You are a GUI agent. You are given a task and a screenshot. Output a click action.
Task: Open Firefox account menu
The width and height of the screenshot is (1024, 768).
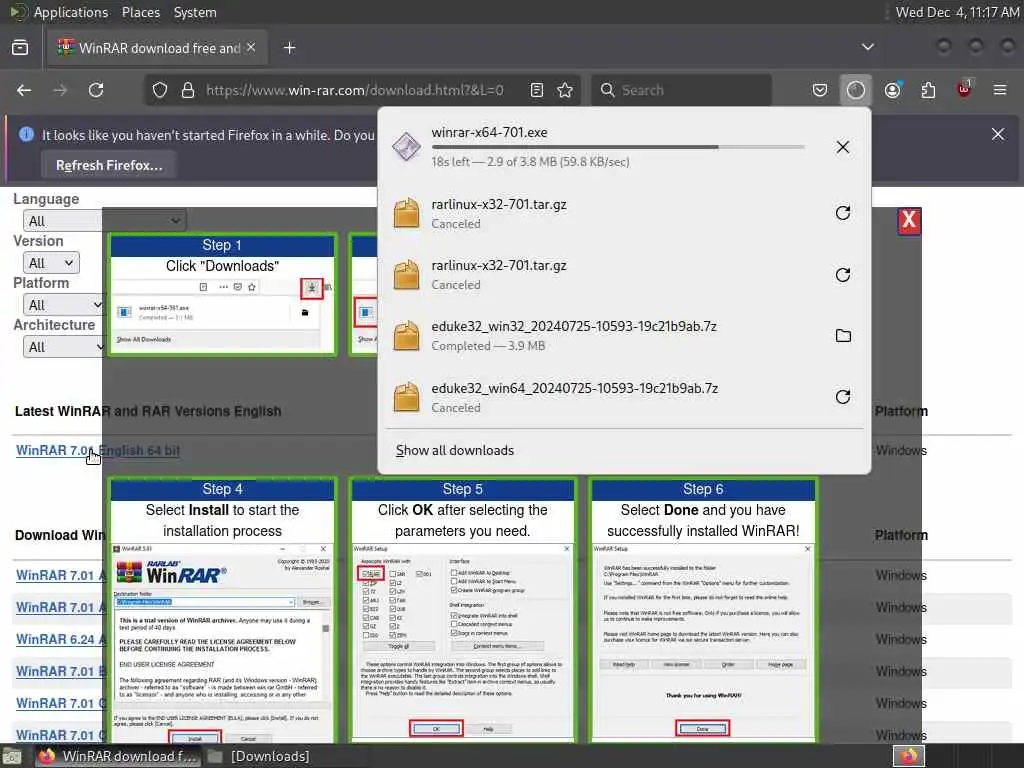pyautogui.click(x=893, y=90)
